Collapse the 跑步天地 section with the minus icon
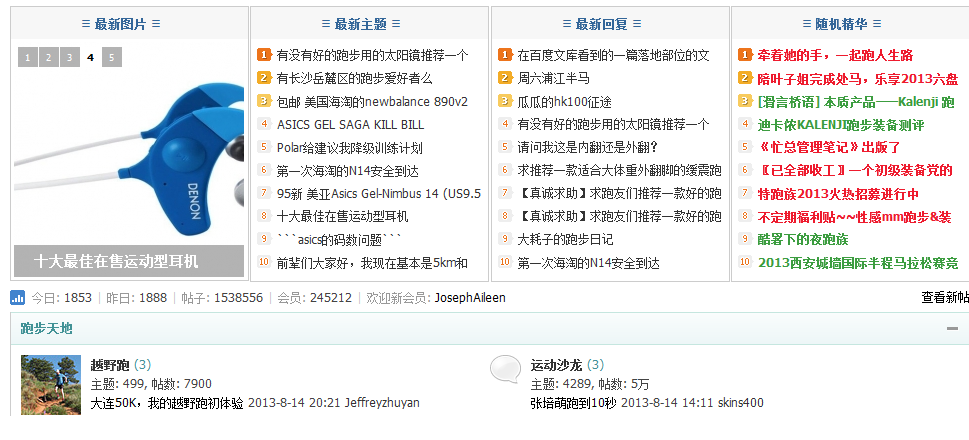 coord(952,328)
